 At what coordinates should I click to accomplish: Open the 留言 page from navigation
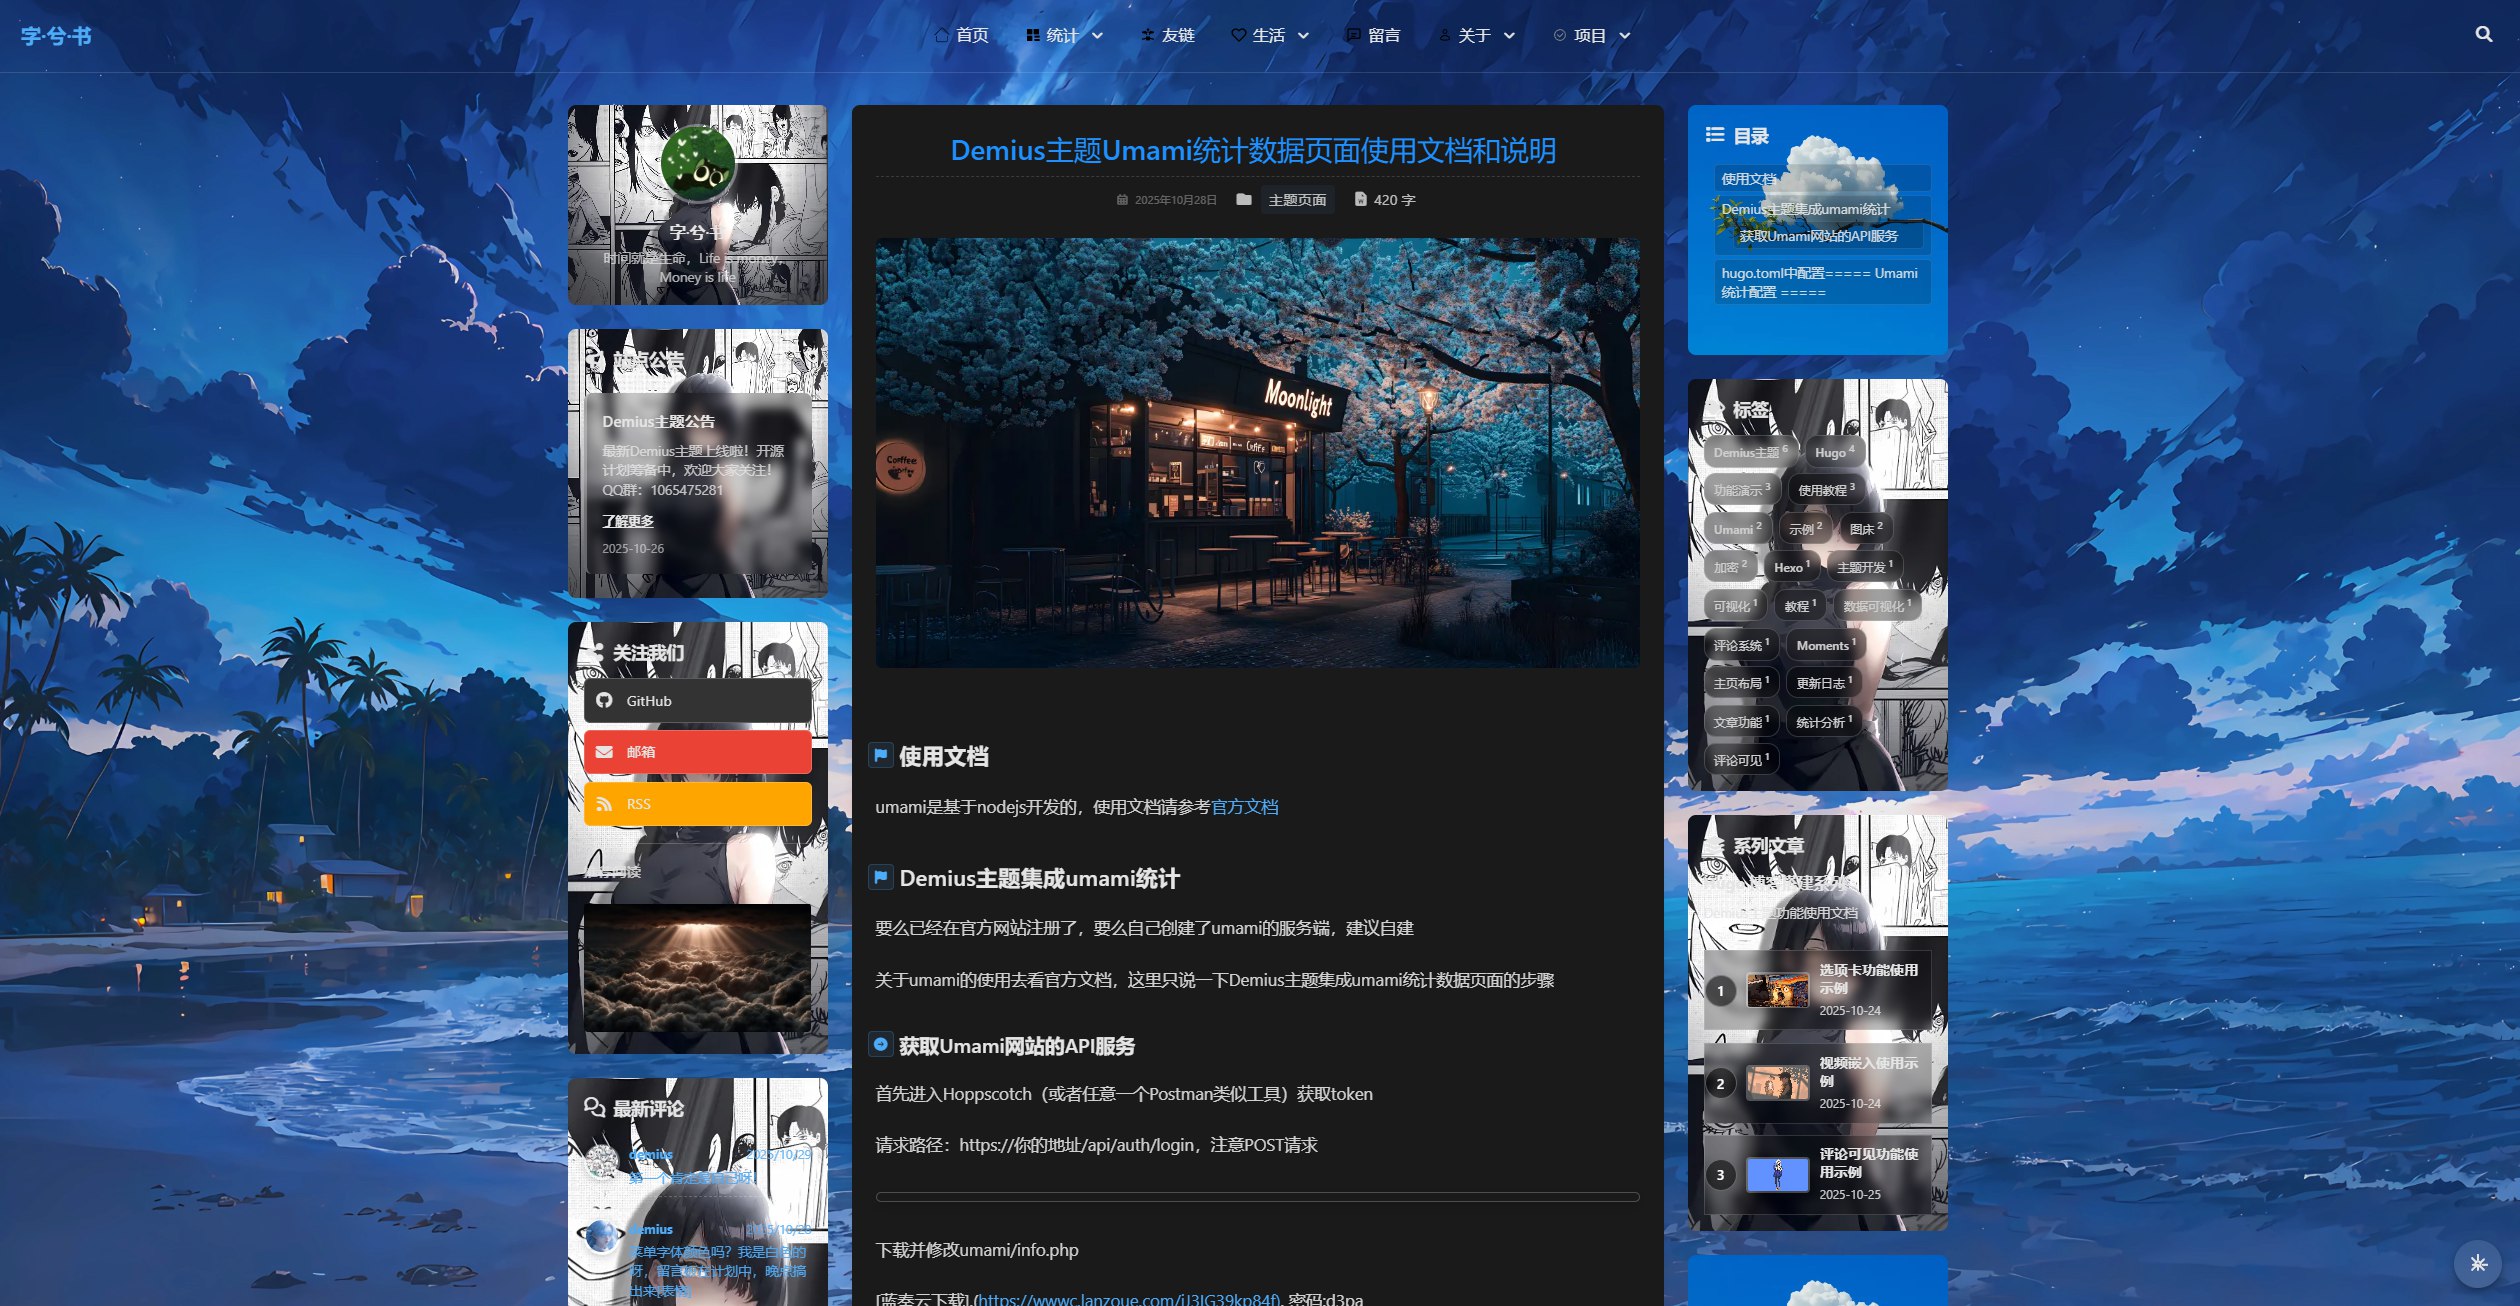pos(1384,35)
